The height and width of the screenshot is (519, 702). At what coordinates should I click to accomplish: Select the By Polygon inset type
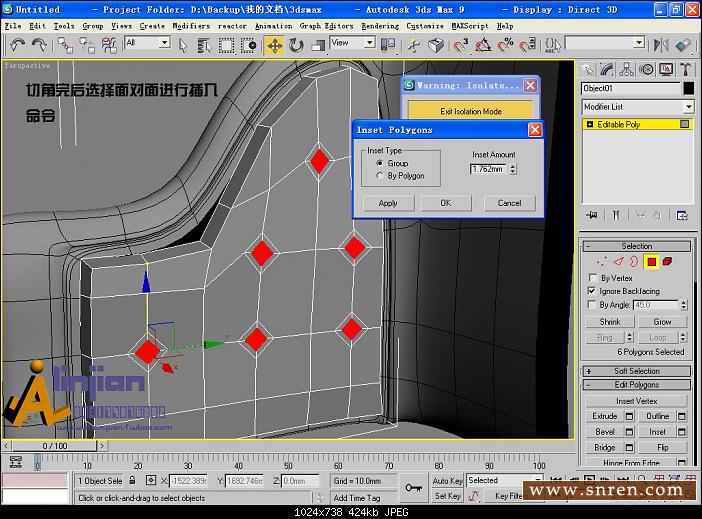379,176
